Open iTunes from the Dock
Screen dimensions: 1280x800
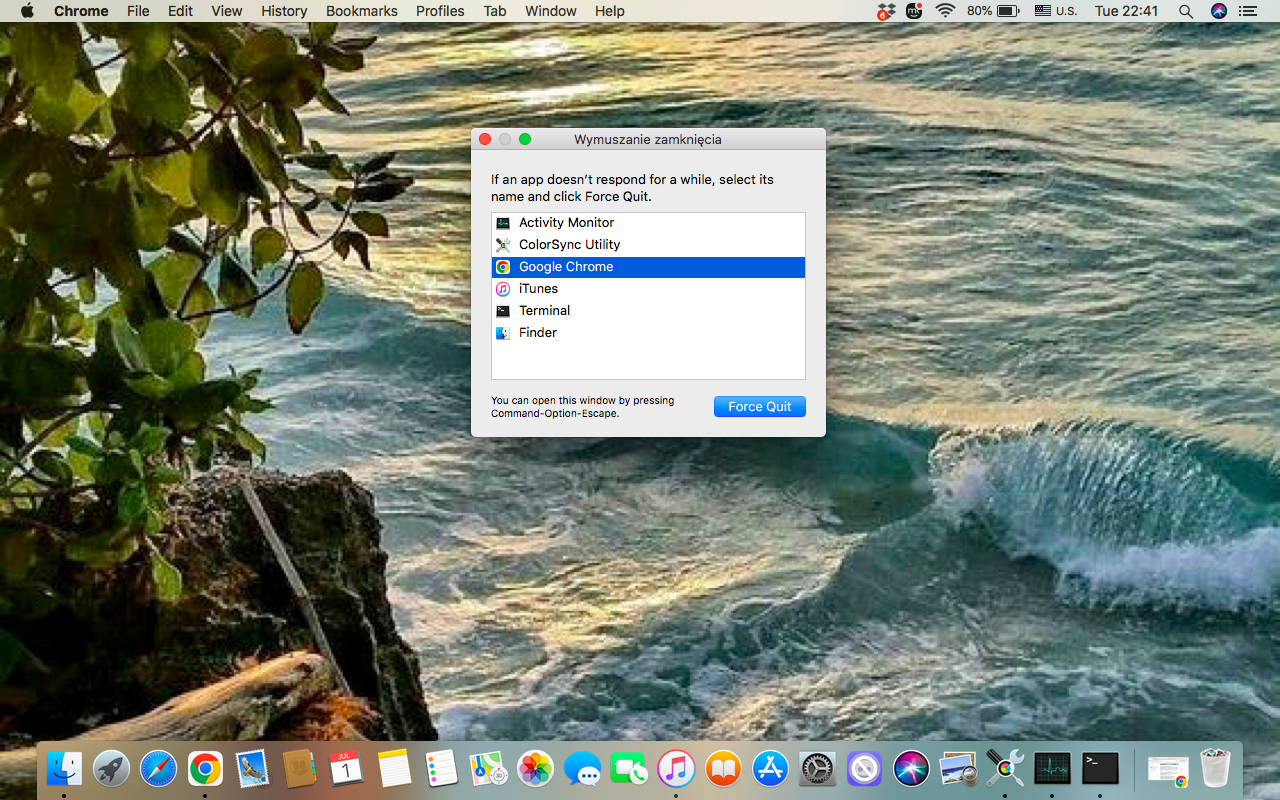[x=675, y=769]
